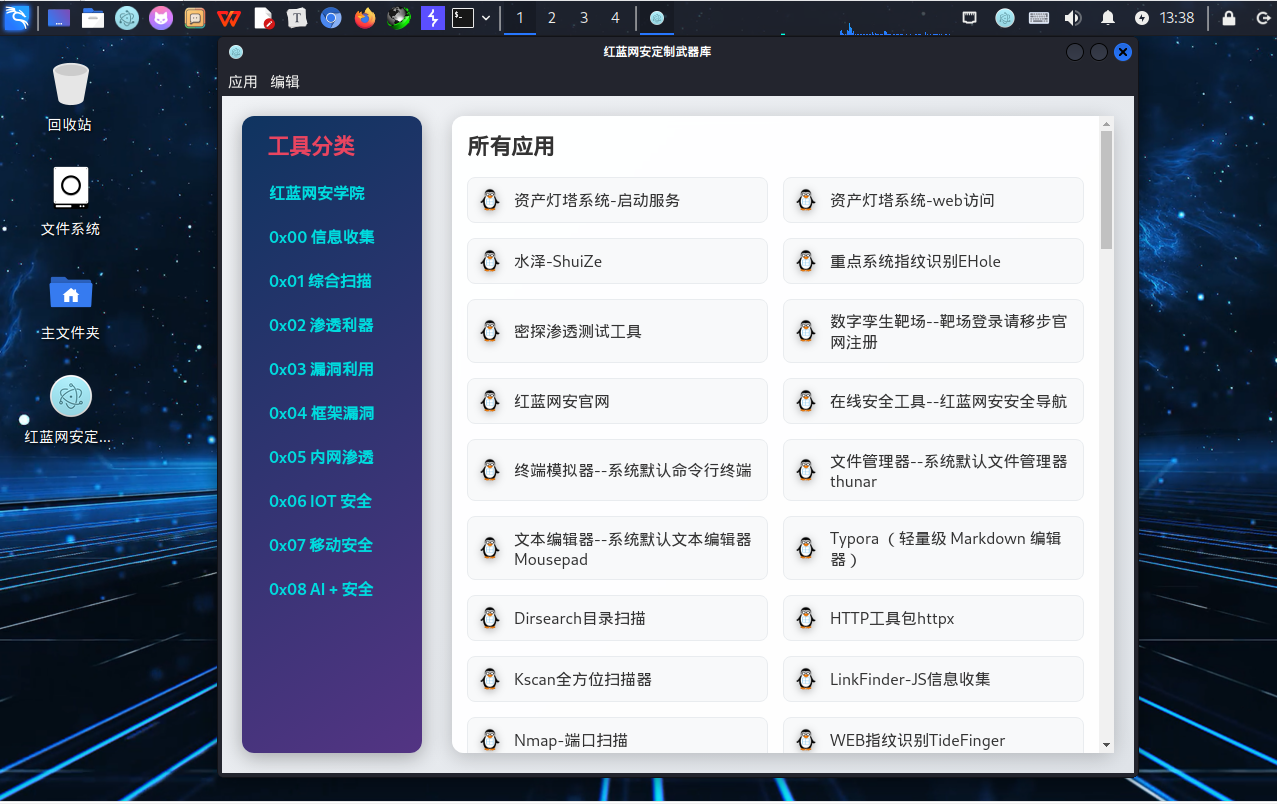Screen dimensions: 1277x804
Task: Click the lock screen padlock icon
Action: (x=1229, y=18)
